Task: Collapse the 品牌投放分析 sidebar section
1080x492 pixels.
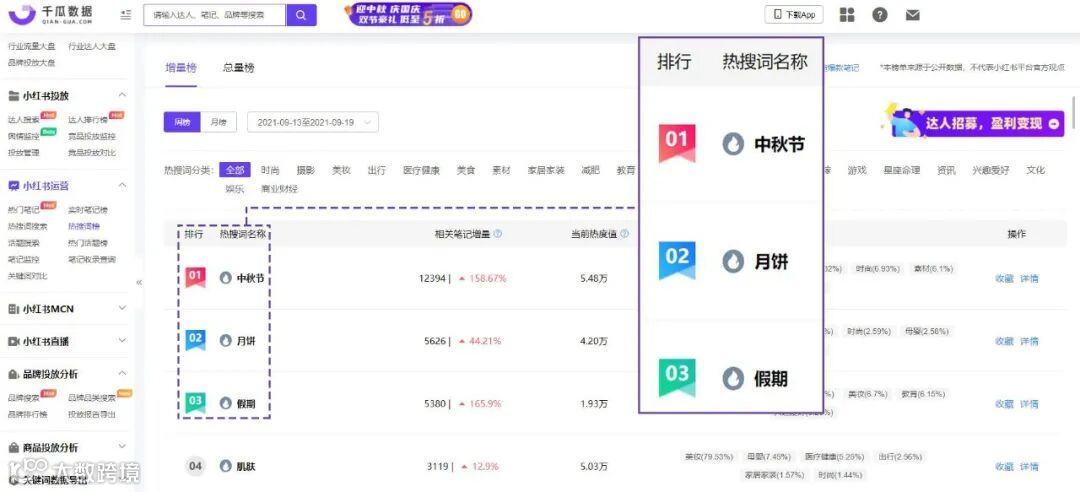Action: click(x=122, y=373)
